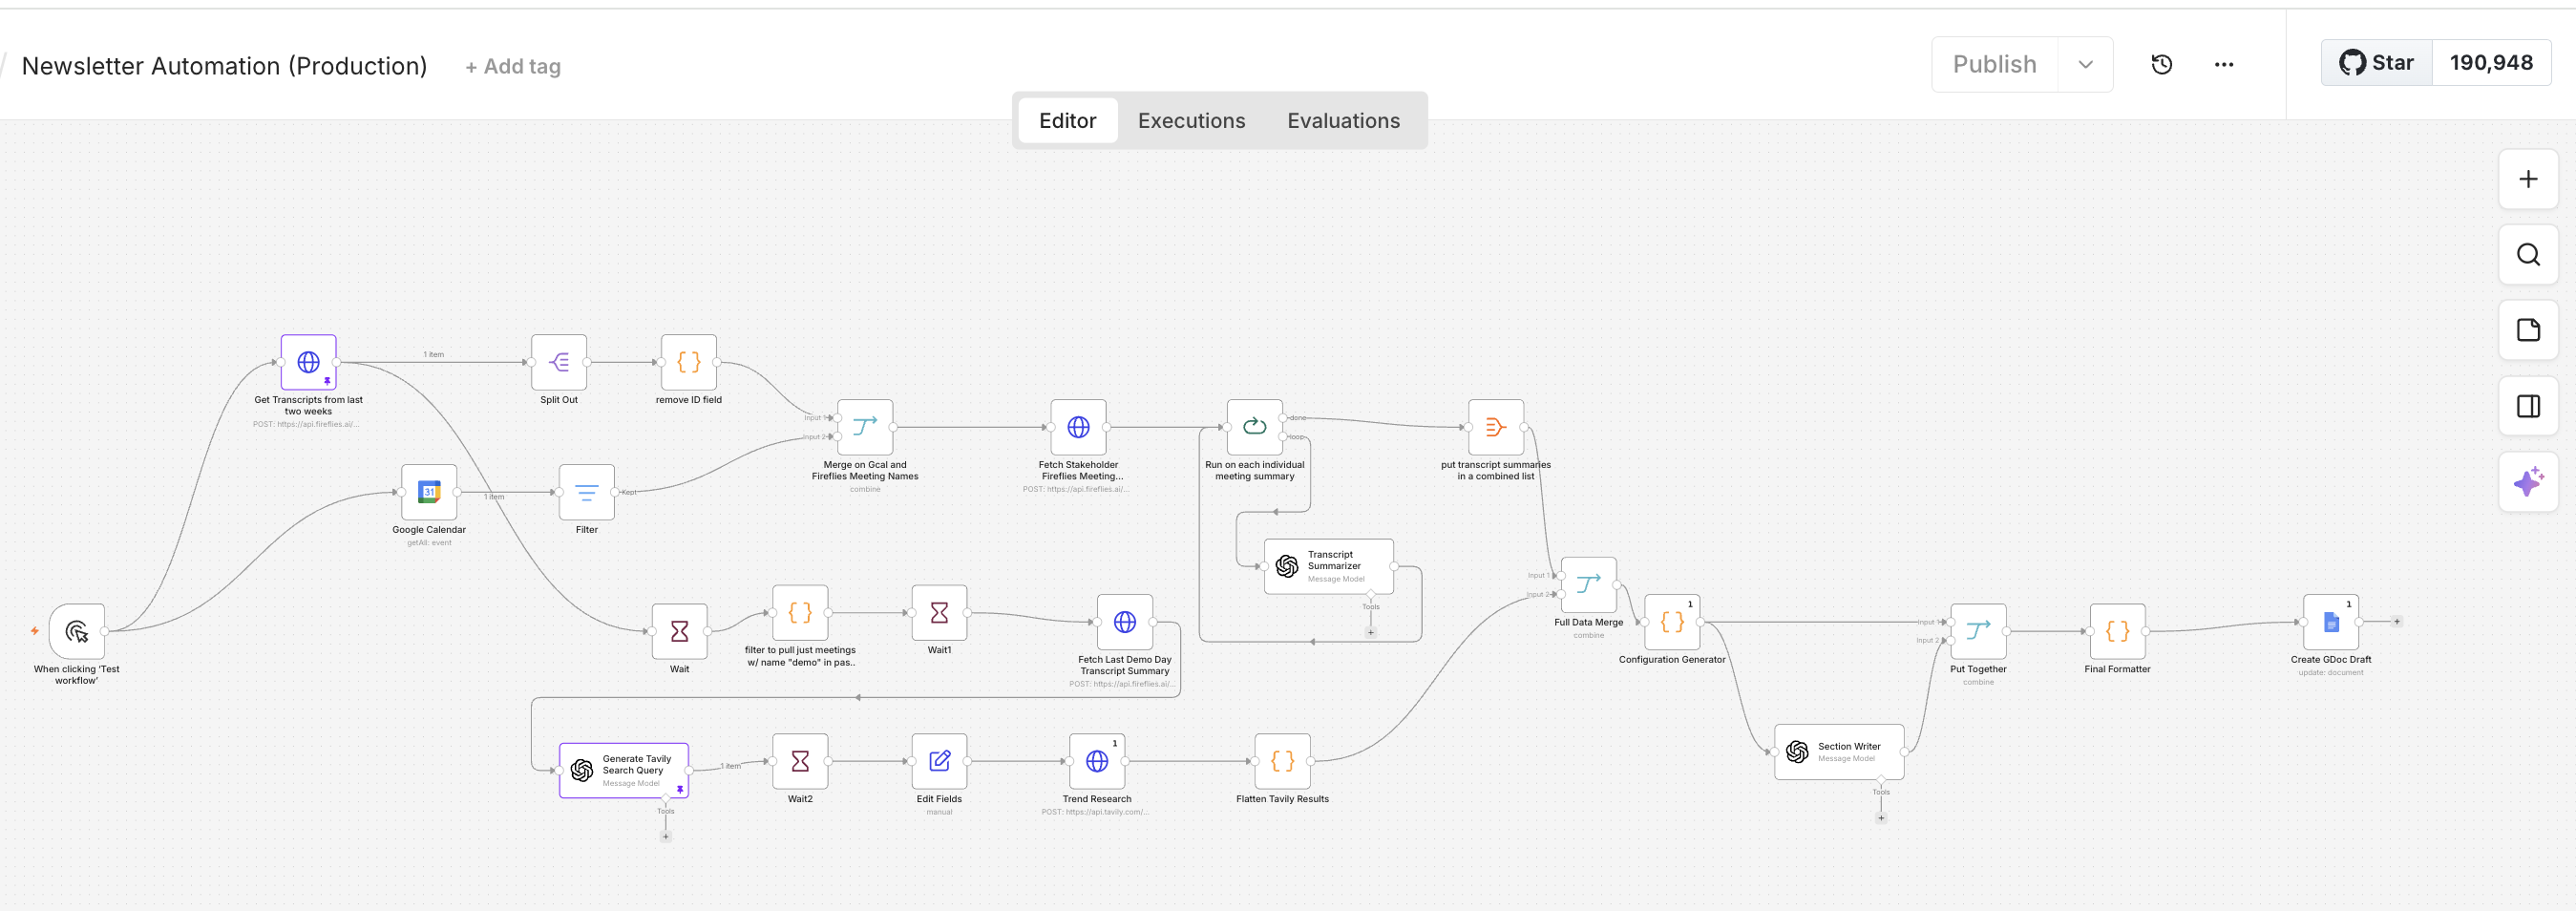Image resolution: width=2576 pixels, height=911 pixels.
Task: Open the Flatten Tavily Results code node
Action: [x=1283, y=761]
